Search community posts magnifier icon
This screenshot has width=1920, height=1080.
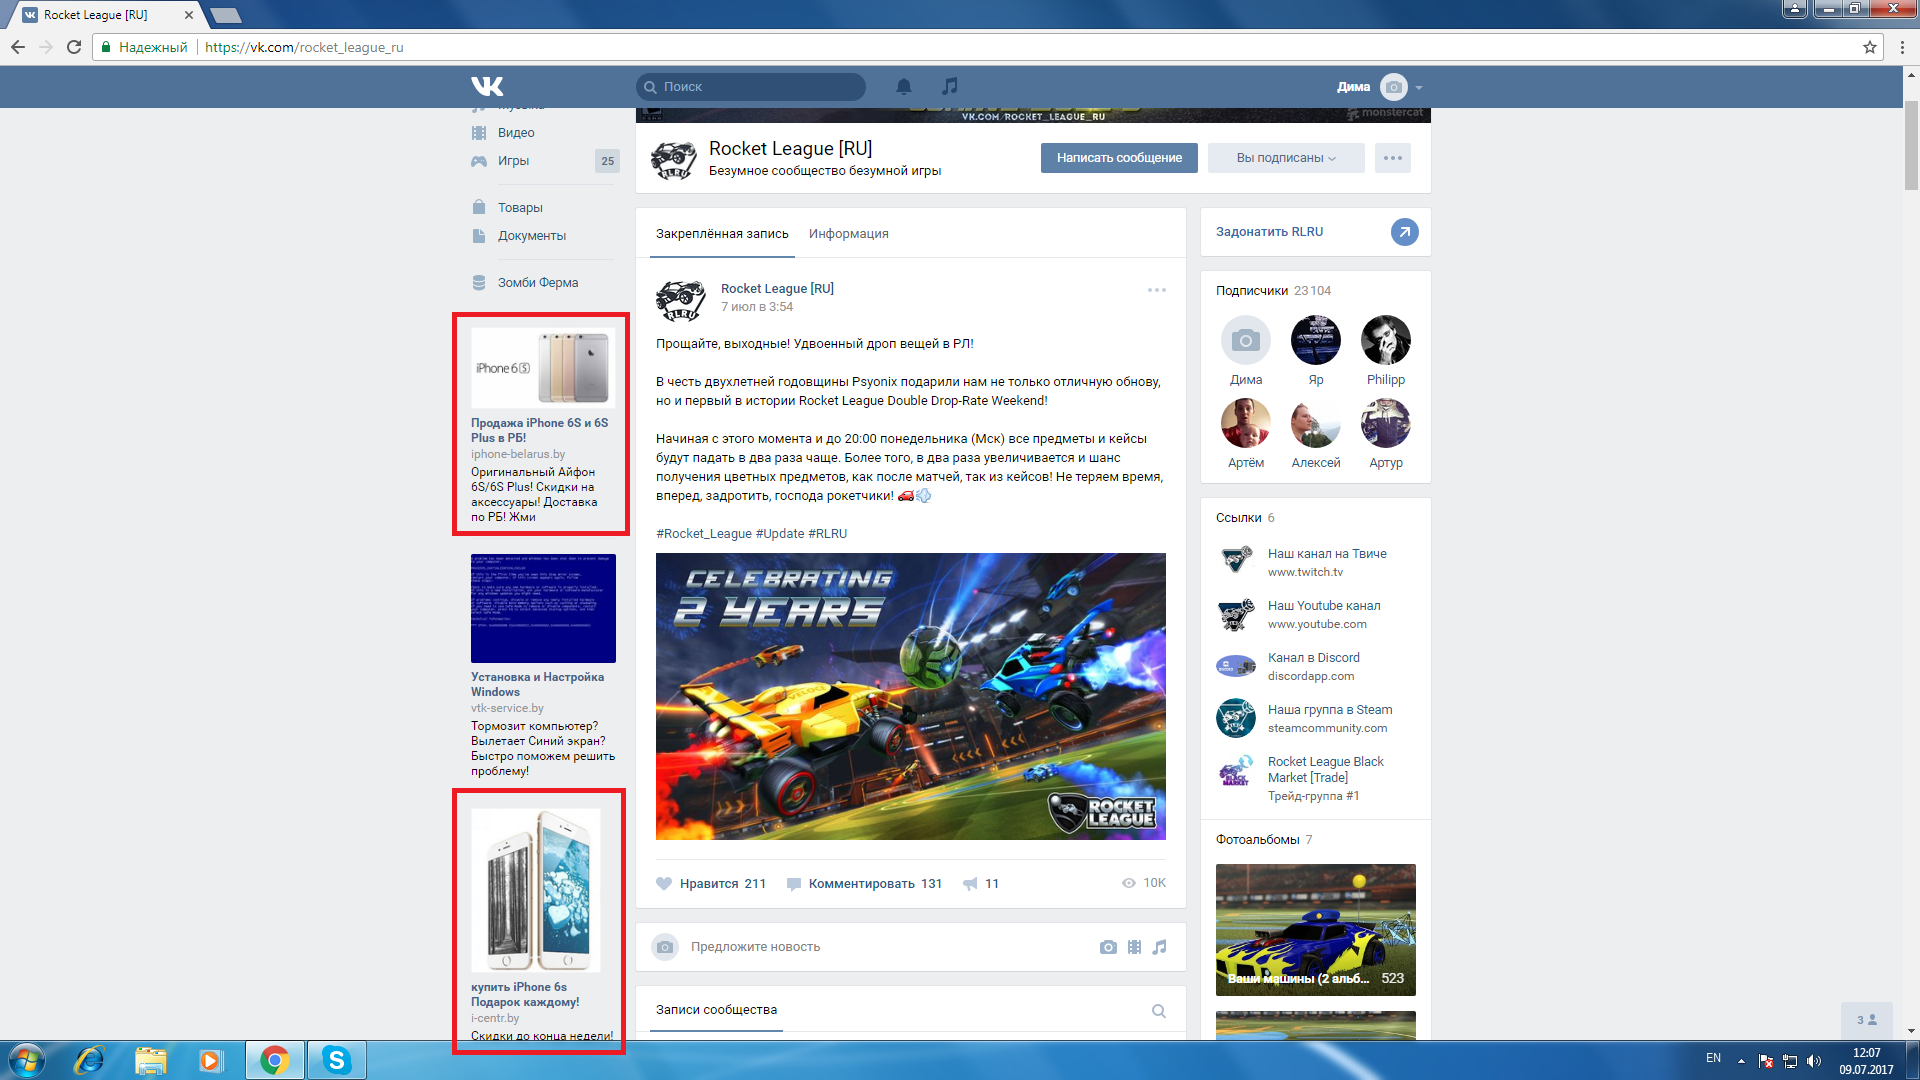(x=1158, y=1010)
